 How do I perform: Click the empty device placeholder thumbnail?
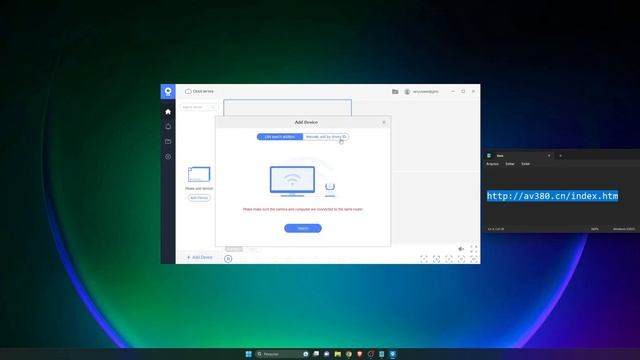[x=199, y=174]
